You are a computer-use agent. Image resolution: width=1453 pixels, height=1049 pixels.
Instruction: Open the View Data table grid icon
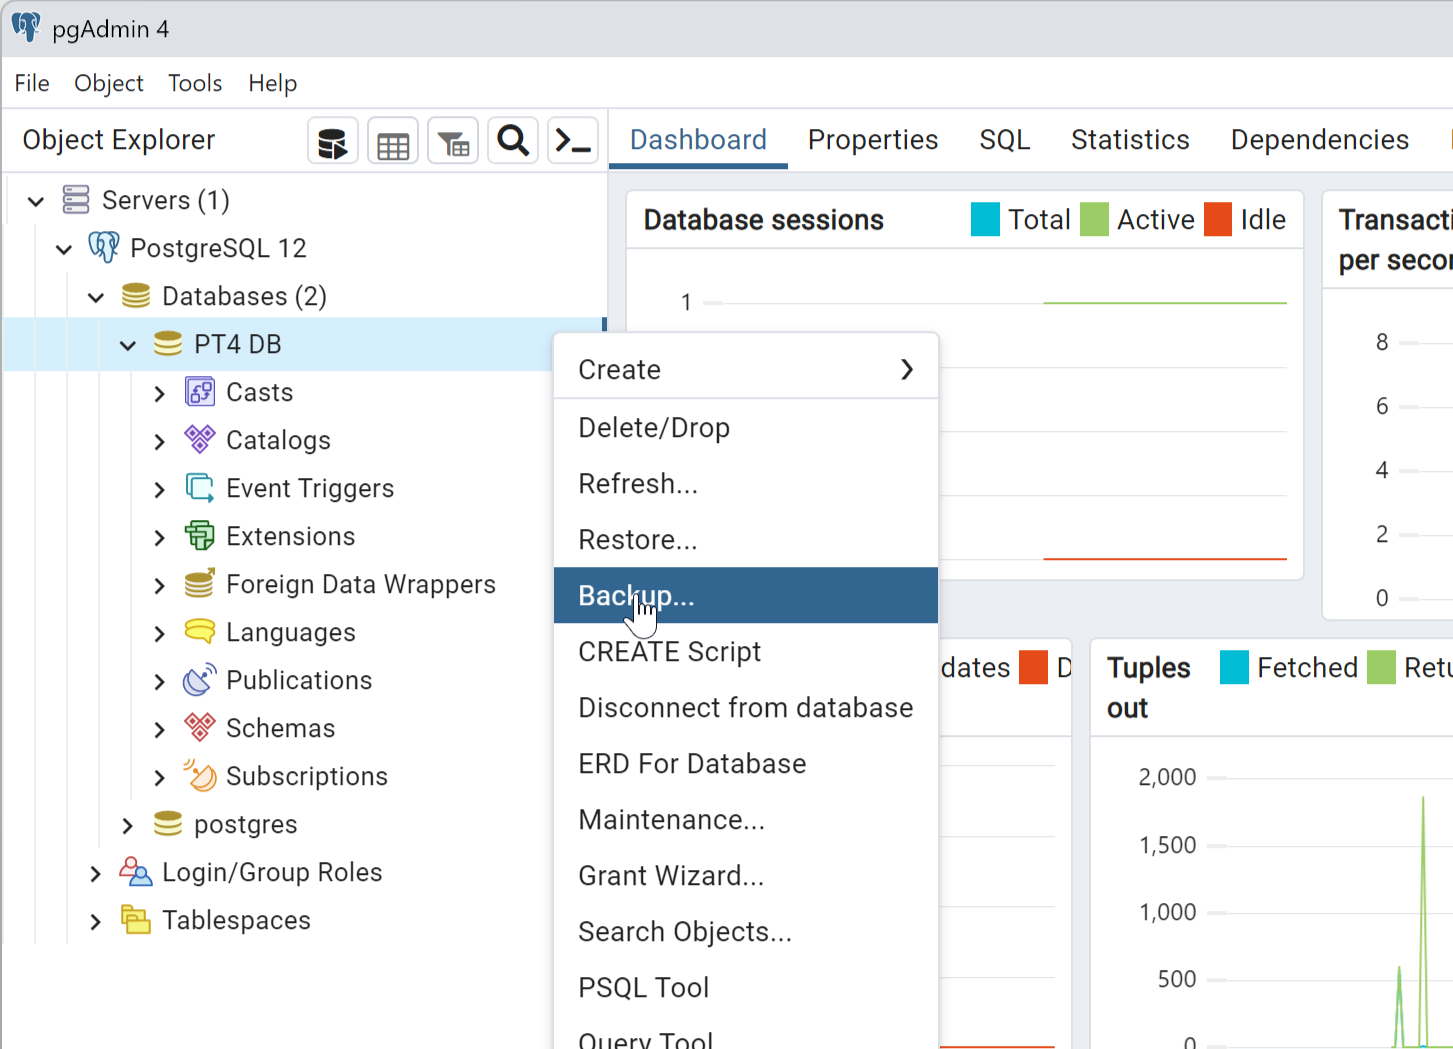point(393,142)
